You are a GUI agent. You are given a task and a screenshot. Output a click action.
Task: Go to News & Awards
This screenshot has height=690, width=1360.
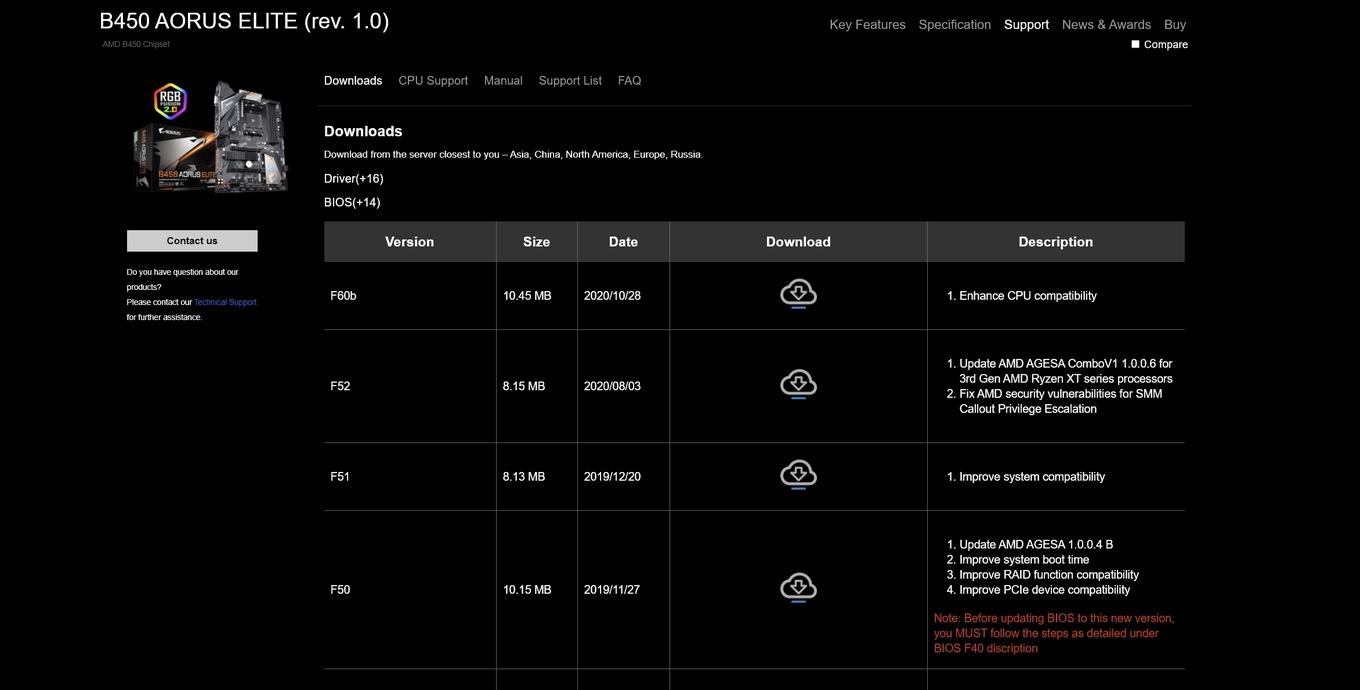(x=1106, y=24)
